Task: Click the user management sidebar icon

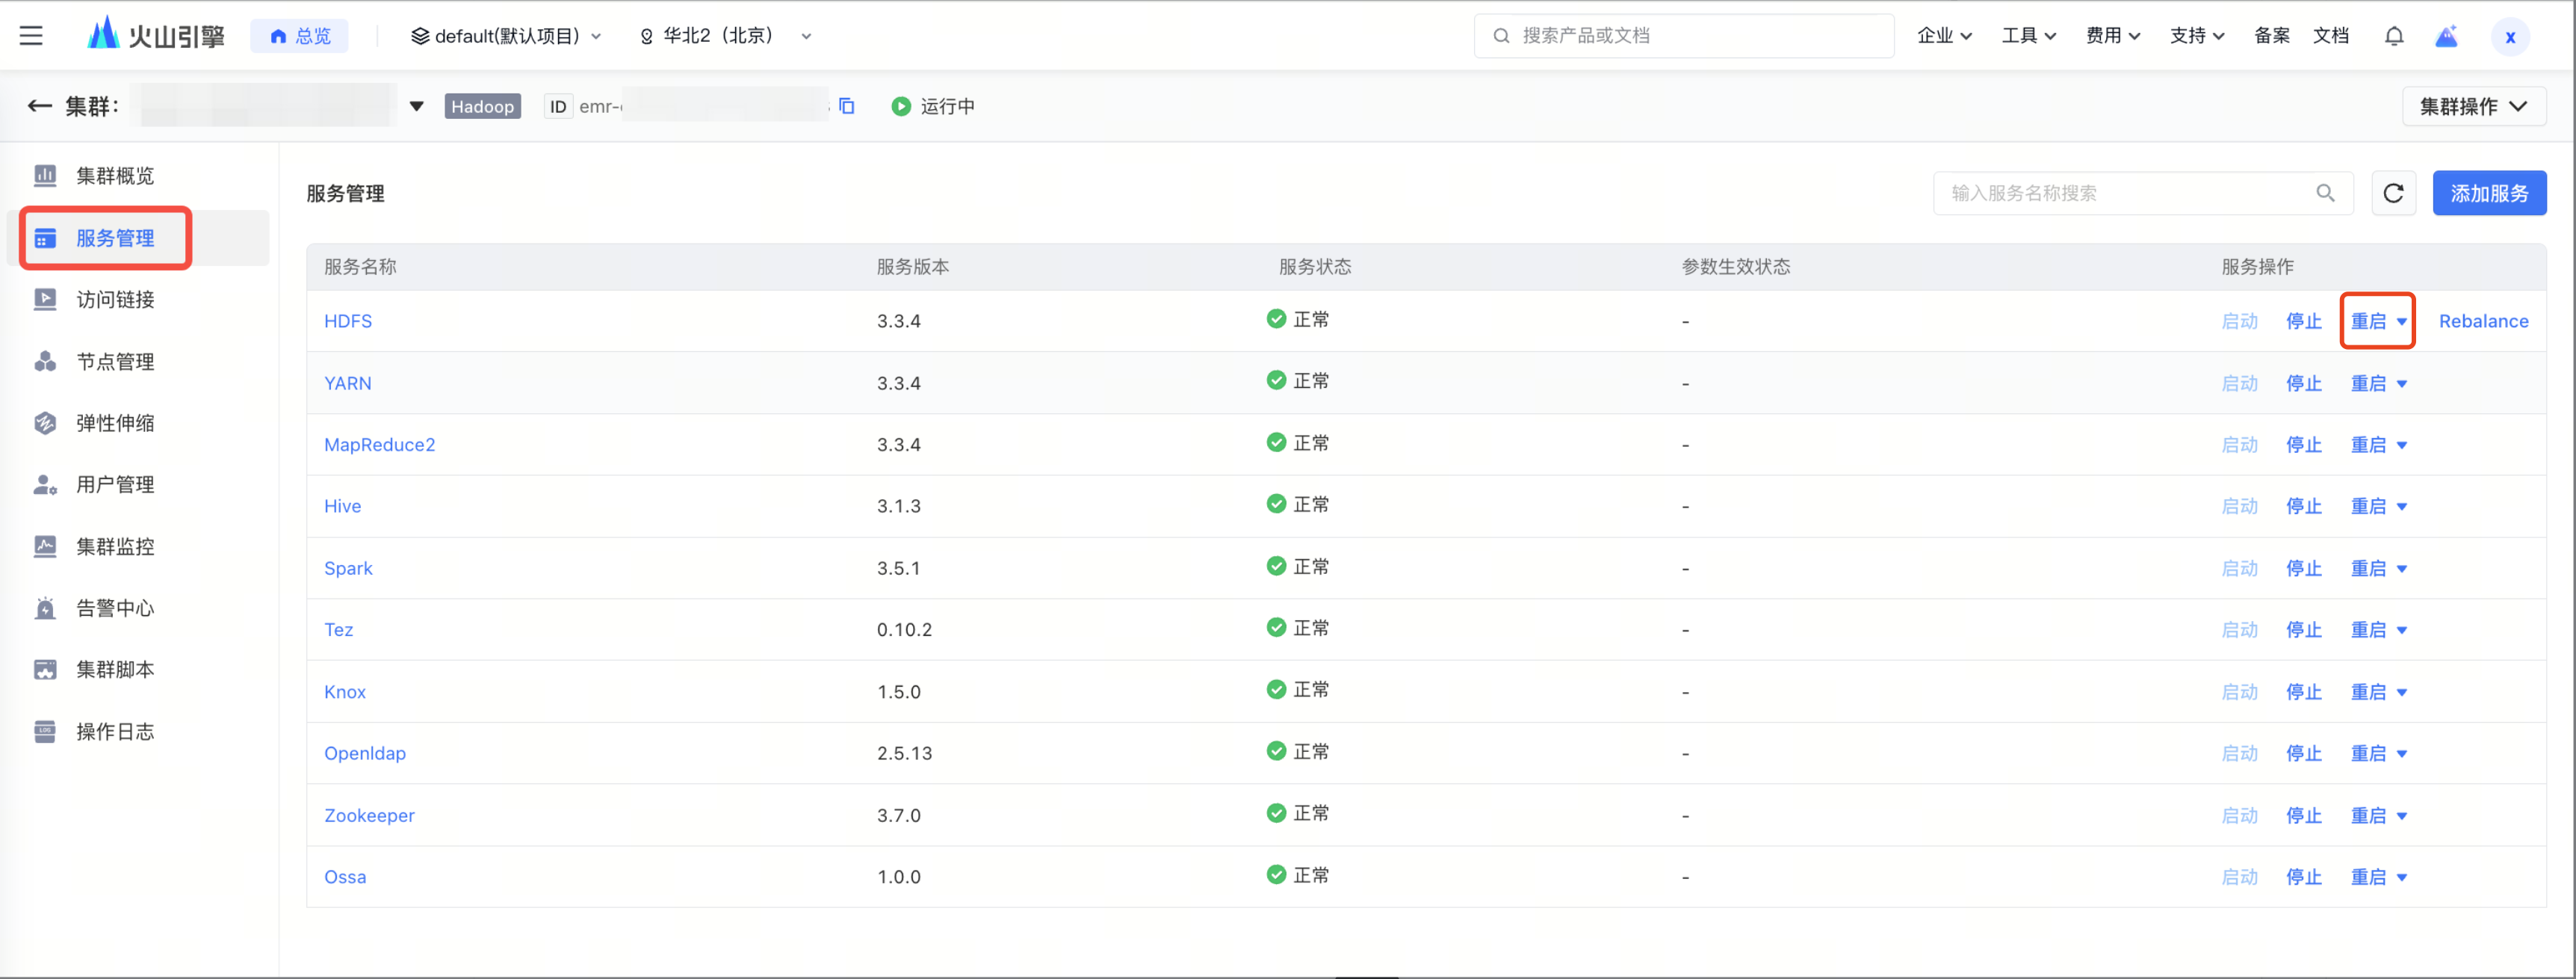Action: click(45, 485)
